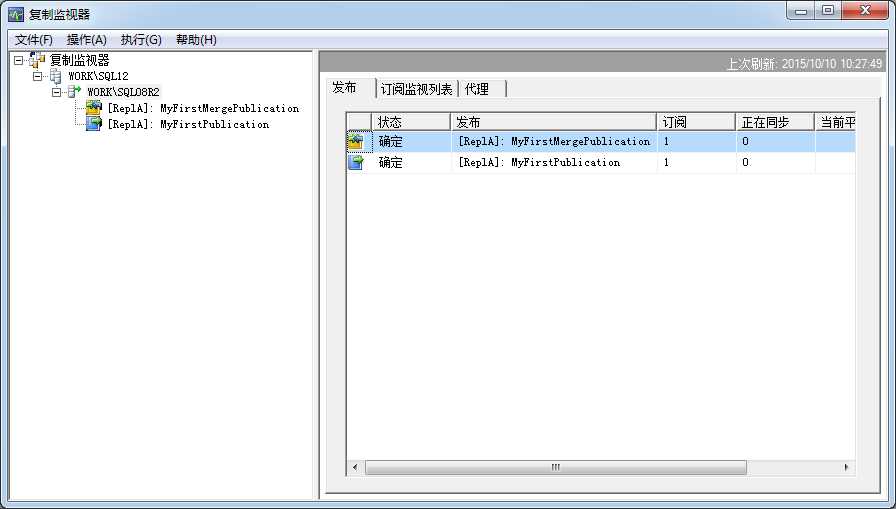Open the 操作(A) menu
This screenshot has width=896, height=509.
[x=87, y=39]
